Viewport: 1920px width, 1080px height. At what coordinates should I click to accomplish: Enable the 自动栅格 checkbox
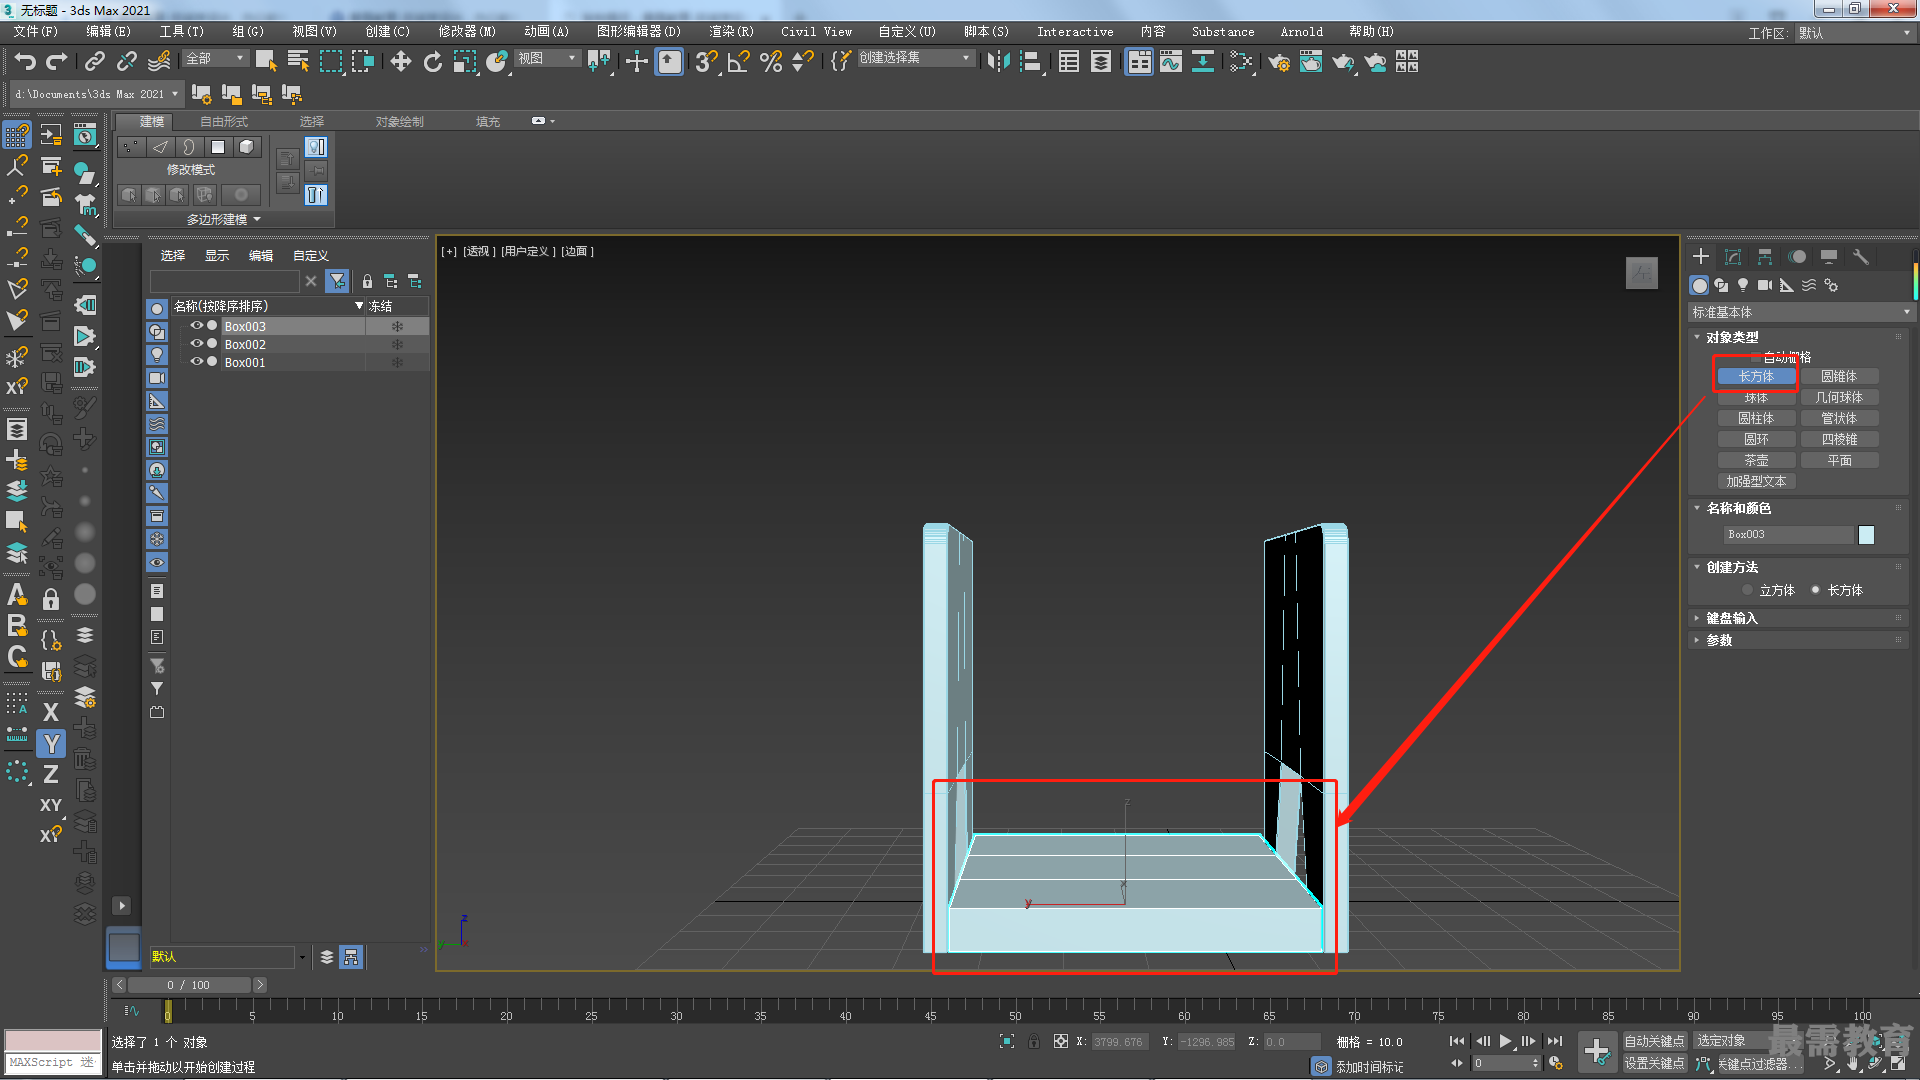(x=1755, y=357)
